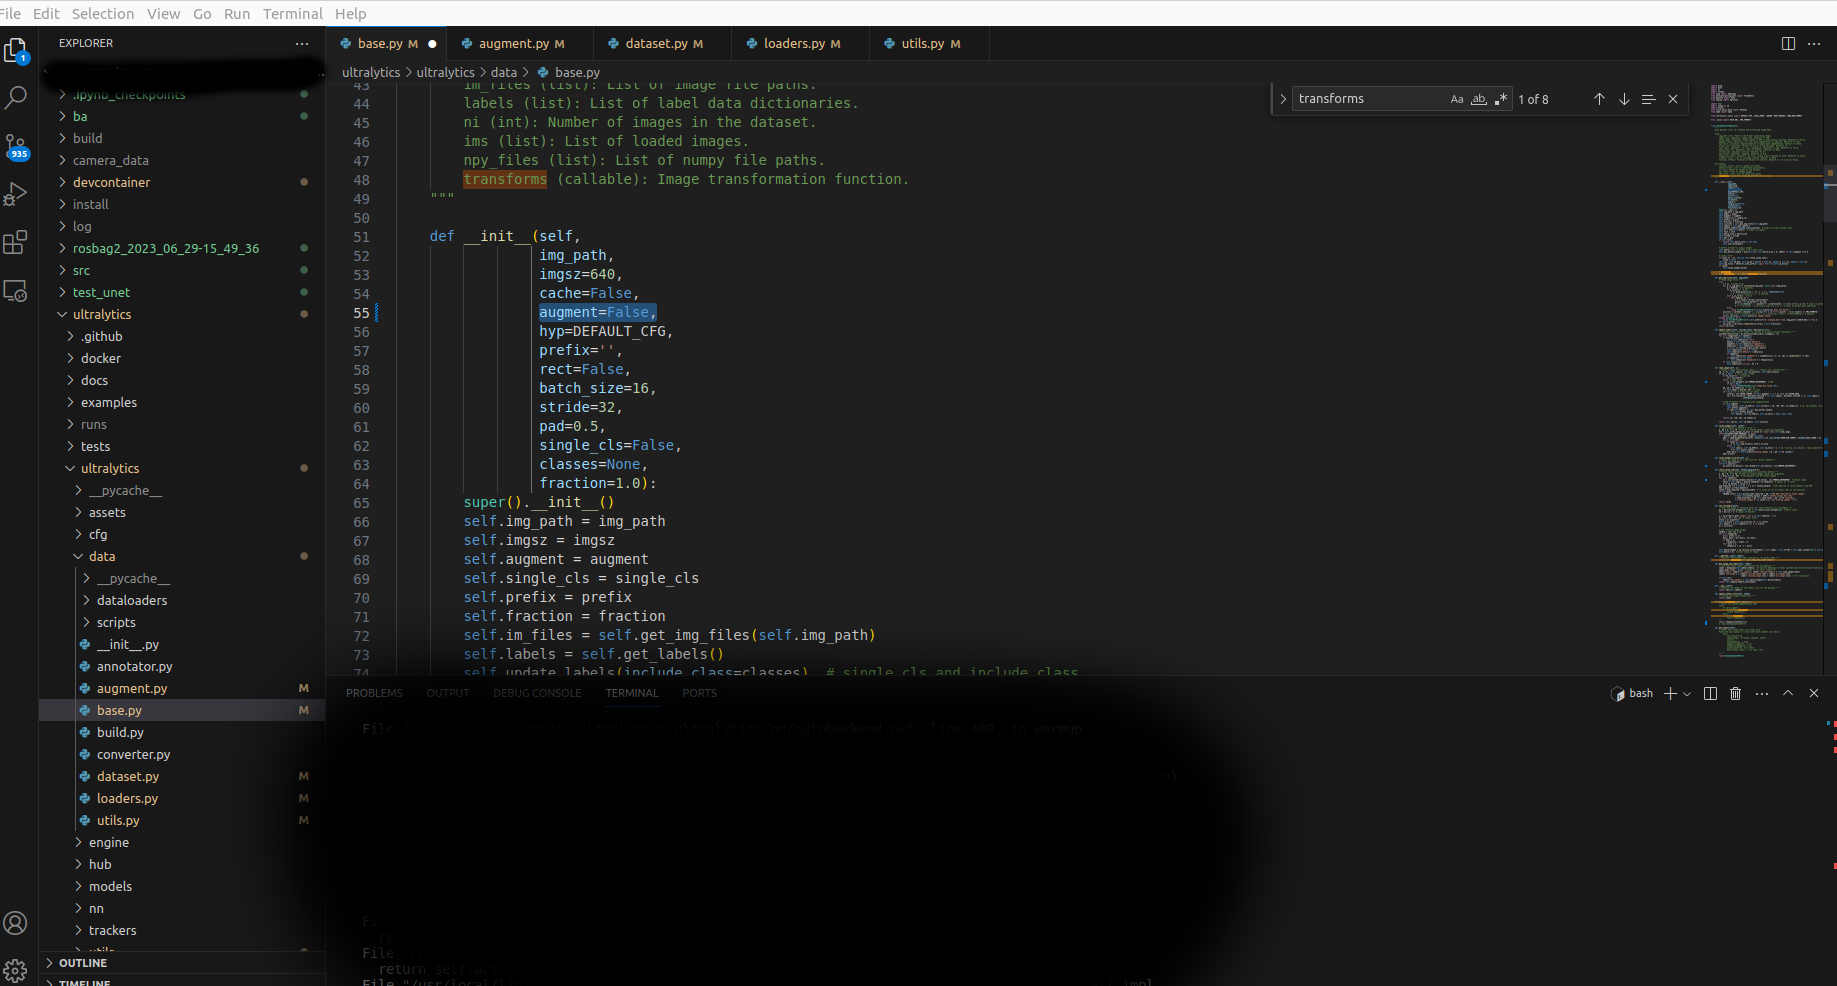Open the Run and Debug view

coord(16,193)
